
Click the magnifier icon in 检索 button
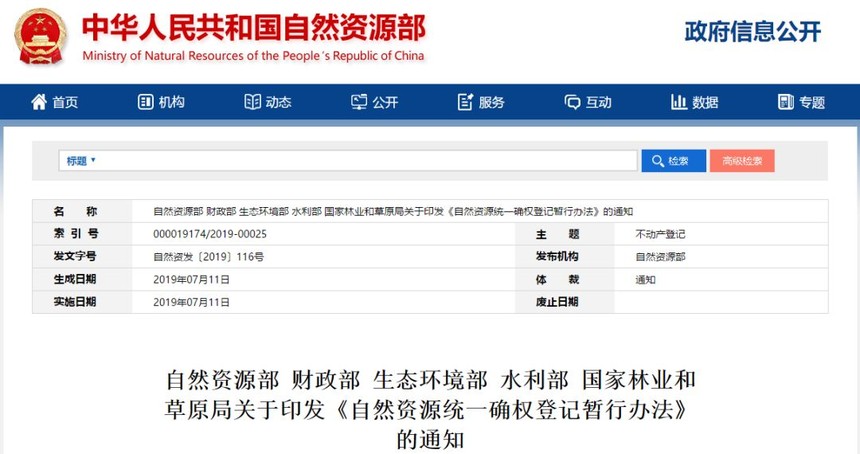click(x=658, y=161)
